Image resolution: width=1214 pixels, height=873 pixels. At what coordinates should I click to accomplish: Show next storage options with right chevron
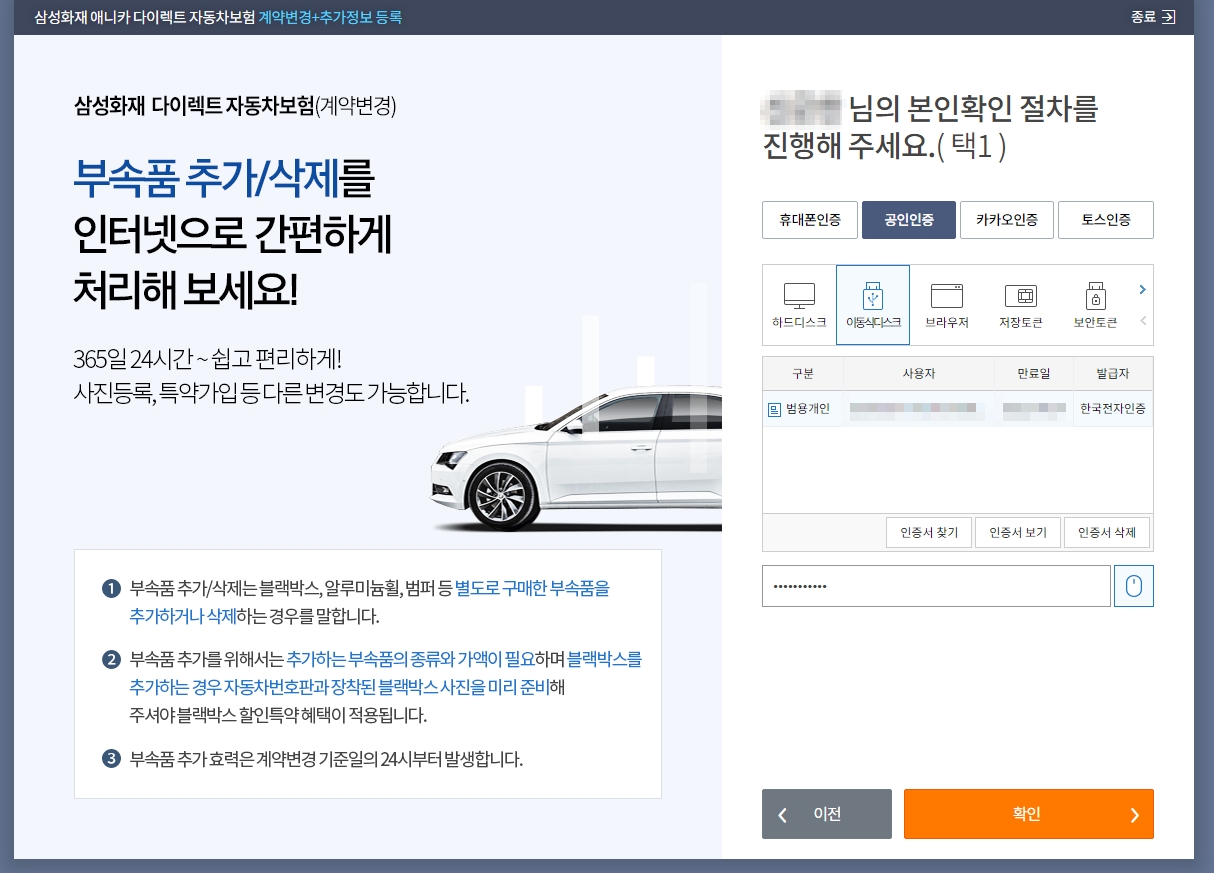[x=1142, y=290]
